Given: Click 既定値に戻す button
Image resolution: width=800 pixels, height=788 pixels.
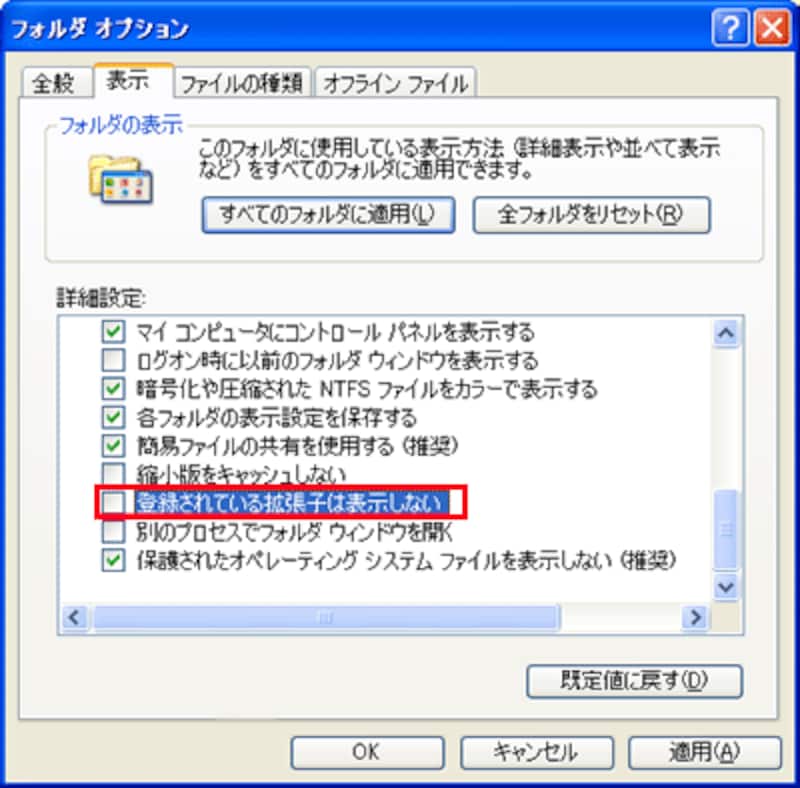Looking at the screenshot, I should pos(634,681).
